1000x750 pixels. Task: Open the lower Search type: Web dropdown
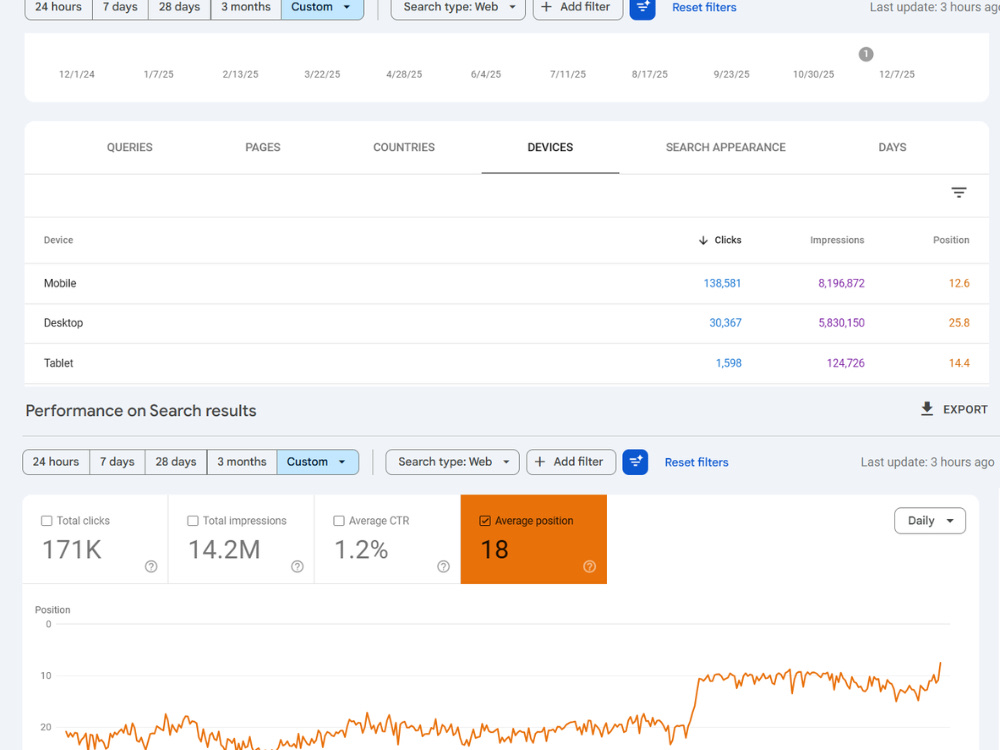pos(452,462)
